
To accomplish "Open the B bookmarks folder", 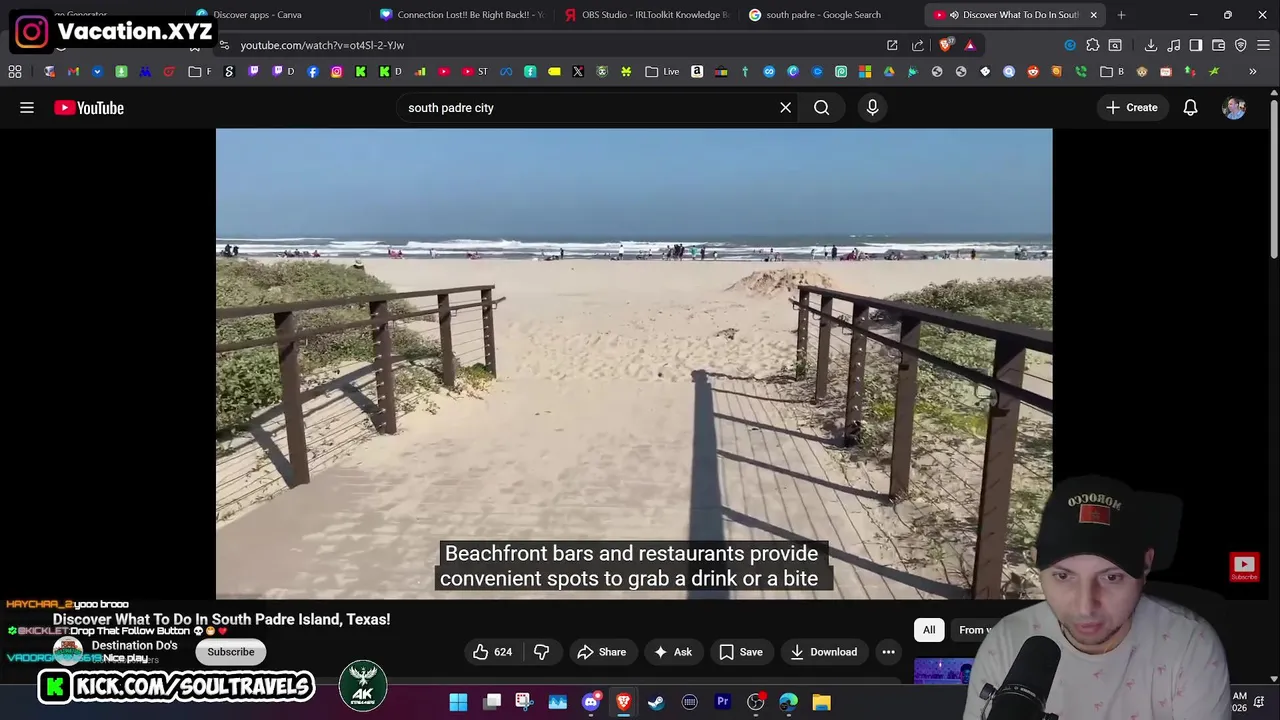I will pyautogui.click(x=1112, y=72).
